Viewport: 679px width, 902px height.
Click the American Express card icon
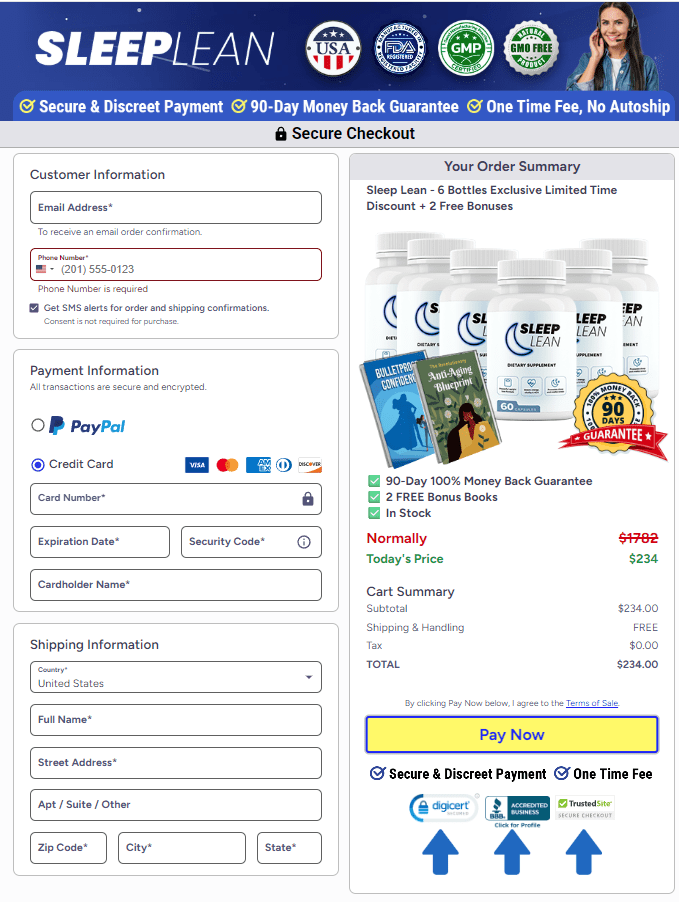pos(258,465)
